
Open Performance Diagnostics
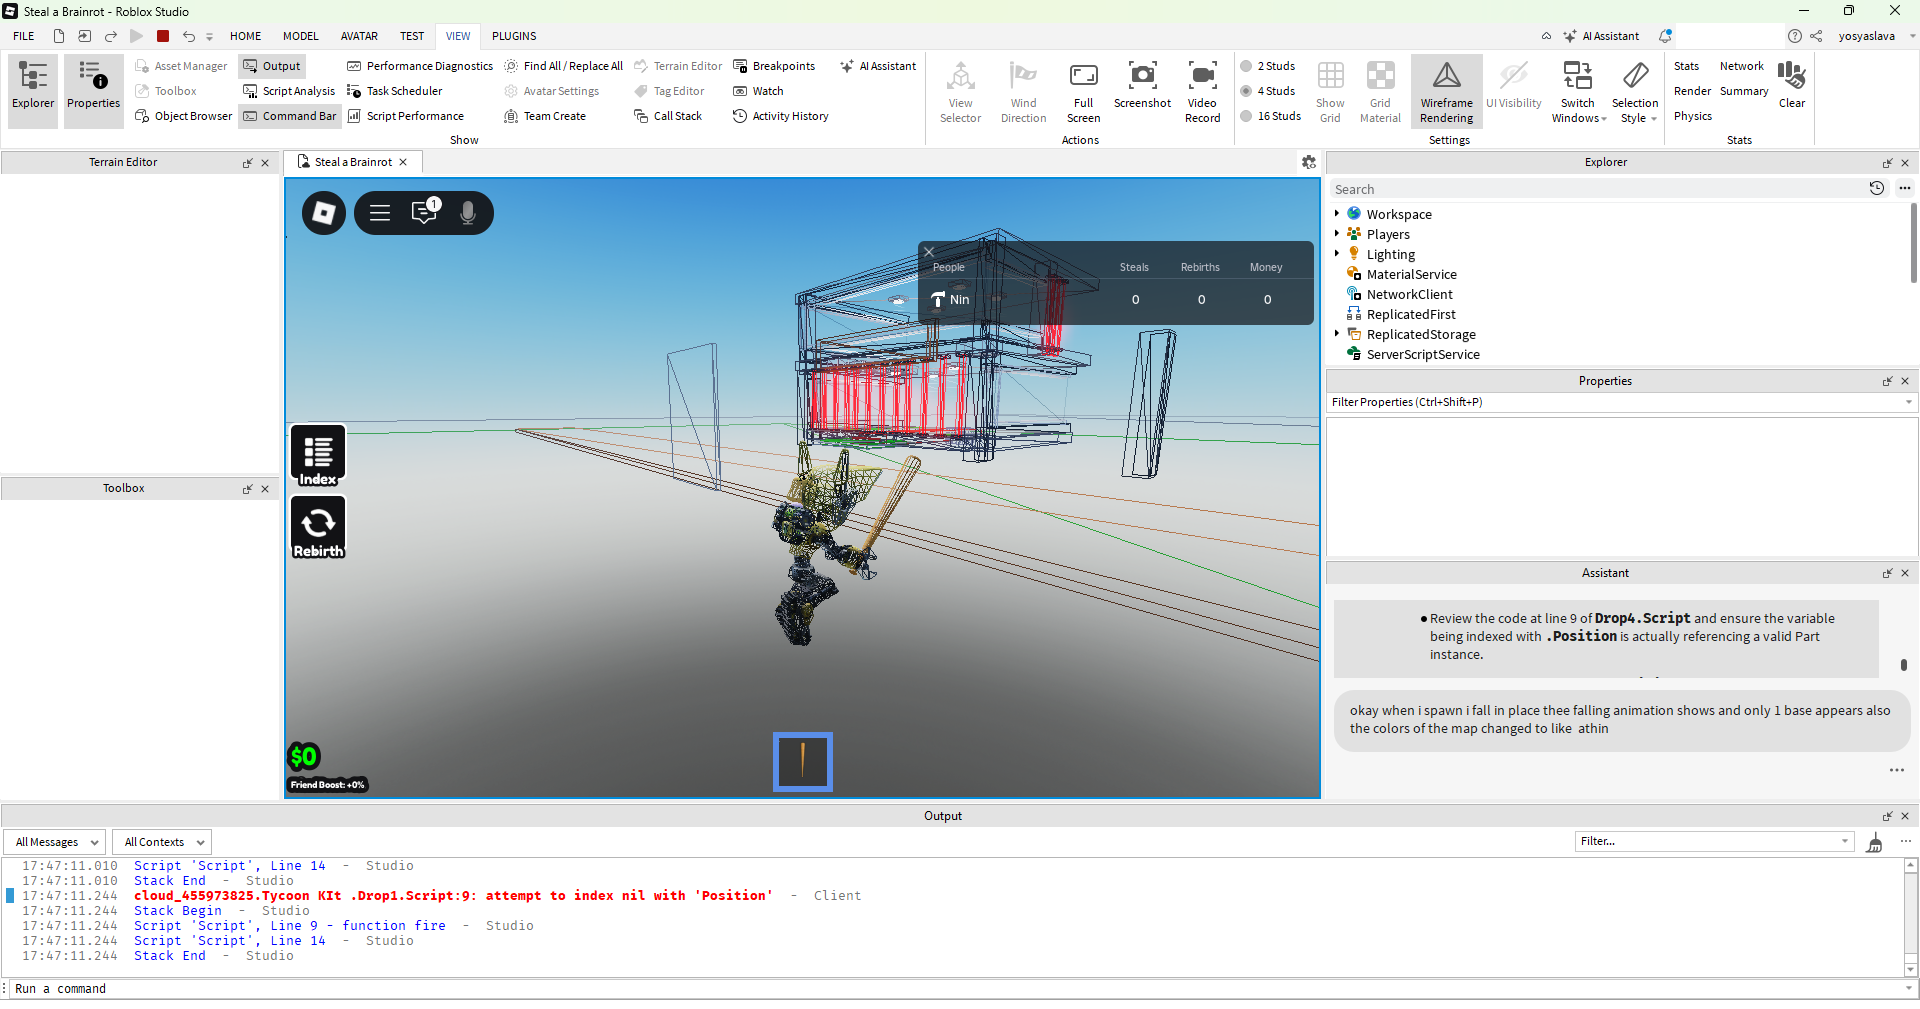tap(420, 66)
